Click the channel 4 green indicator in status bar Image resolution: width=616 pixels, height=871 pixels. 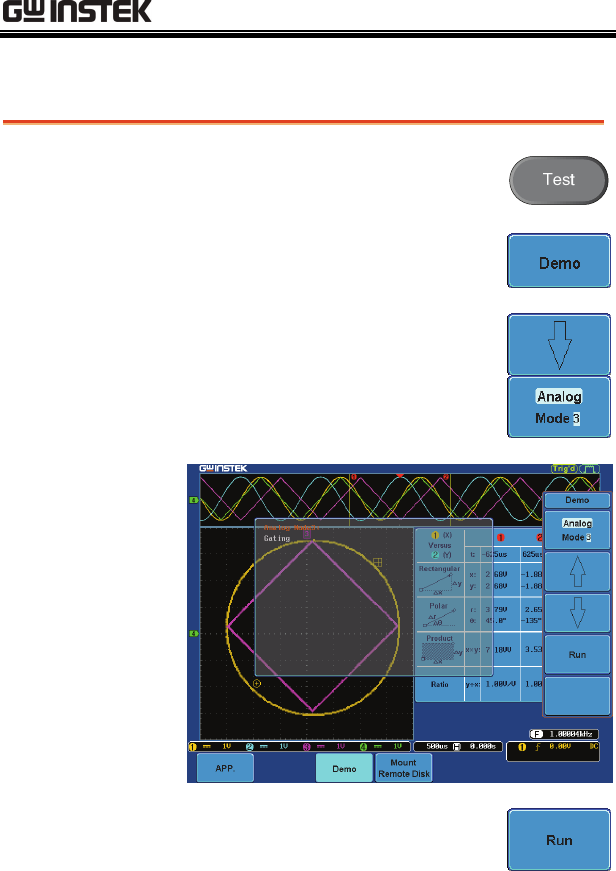click(363, 747)
